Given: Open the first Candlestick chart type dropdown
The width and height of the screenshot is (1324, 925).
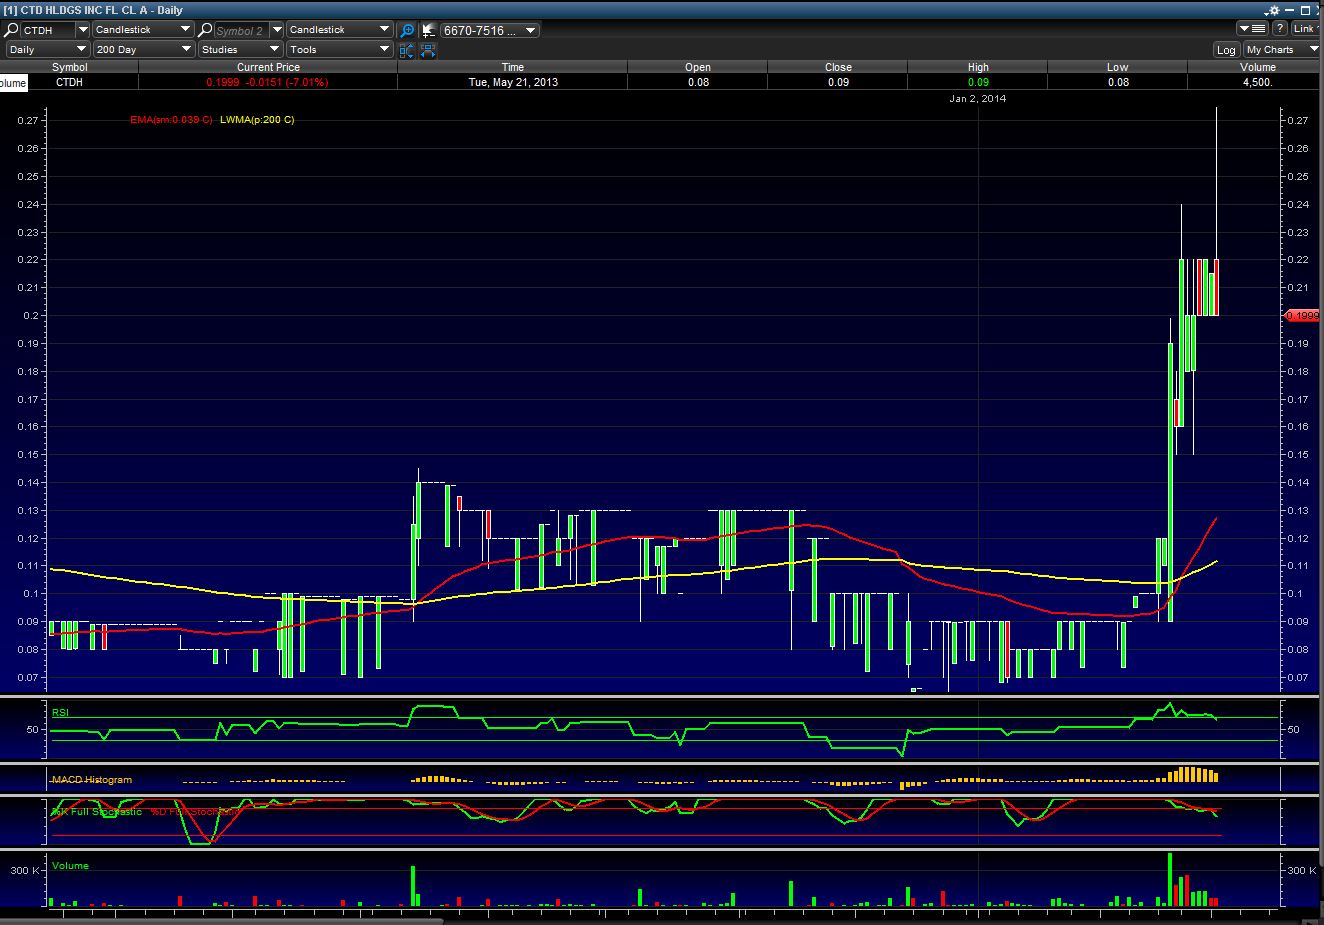Looking at the screenshot, I should pos(143,30).
